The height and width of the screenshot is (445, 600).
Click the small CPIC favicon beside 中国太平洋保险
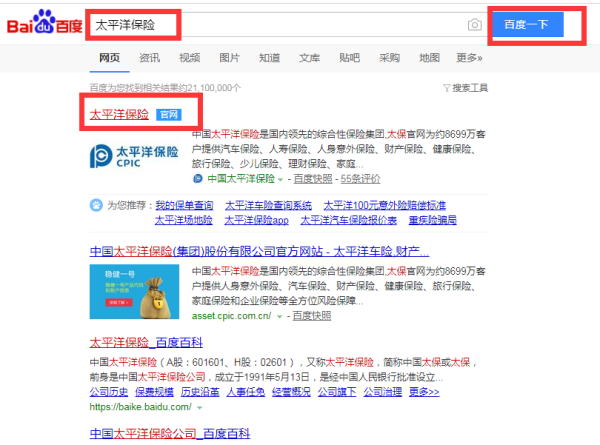[197, 179]
